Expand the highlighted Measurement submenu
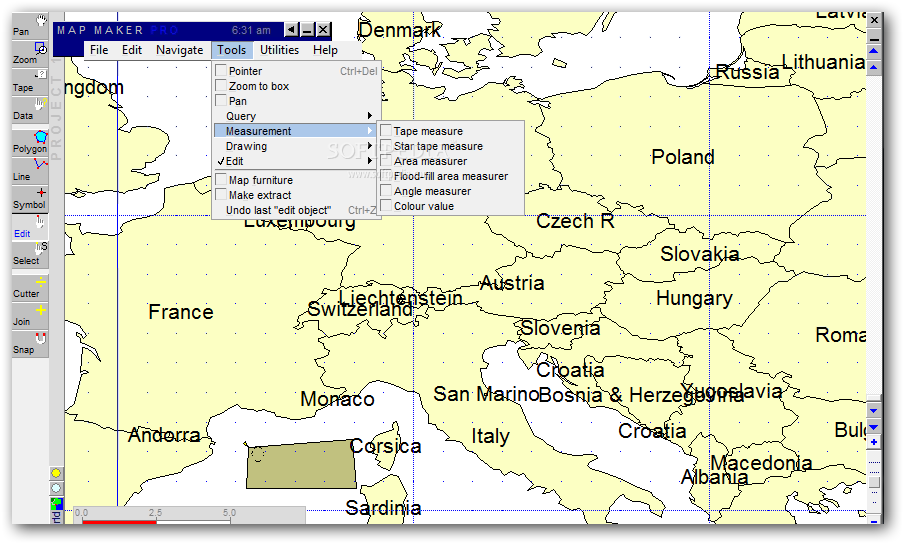This screenshot has height=544, width=904. (296, 131)
